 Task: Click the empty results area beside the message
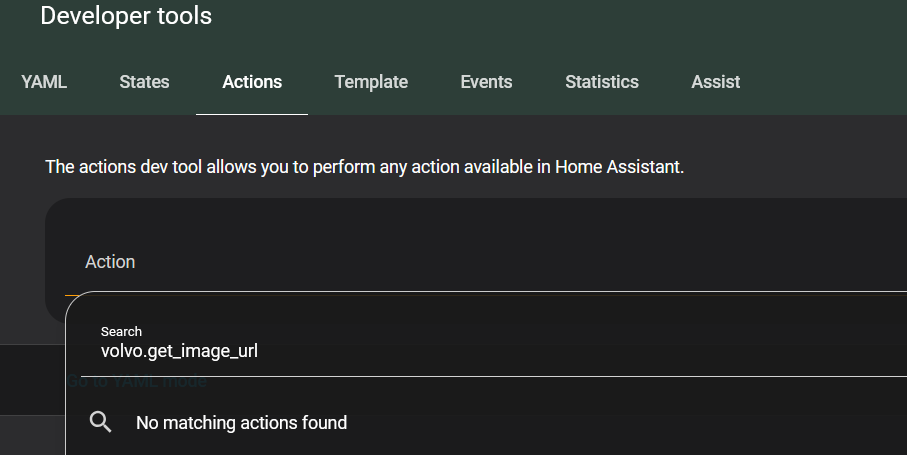point(650,423)
